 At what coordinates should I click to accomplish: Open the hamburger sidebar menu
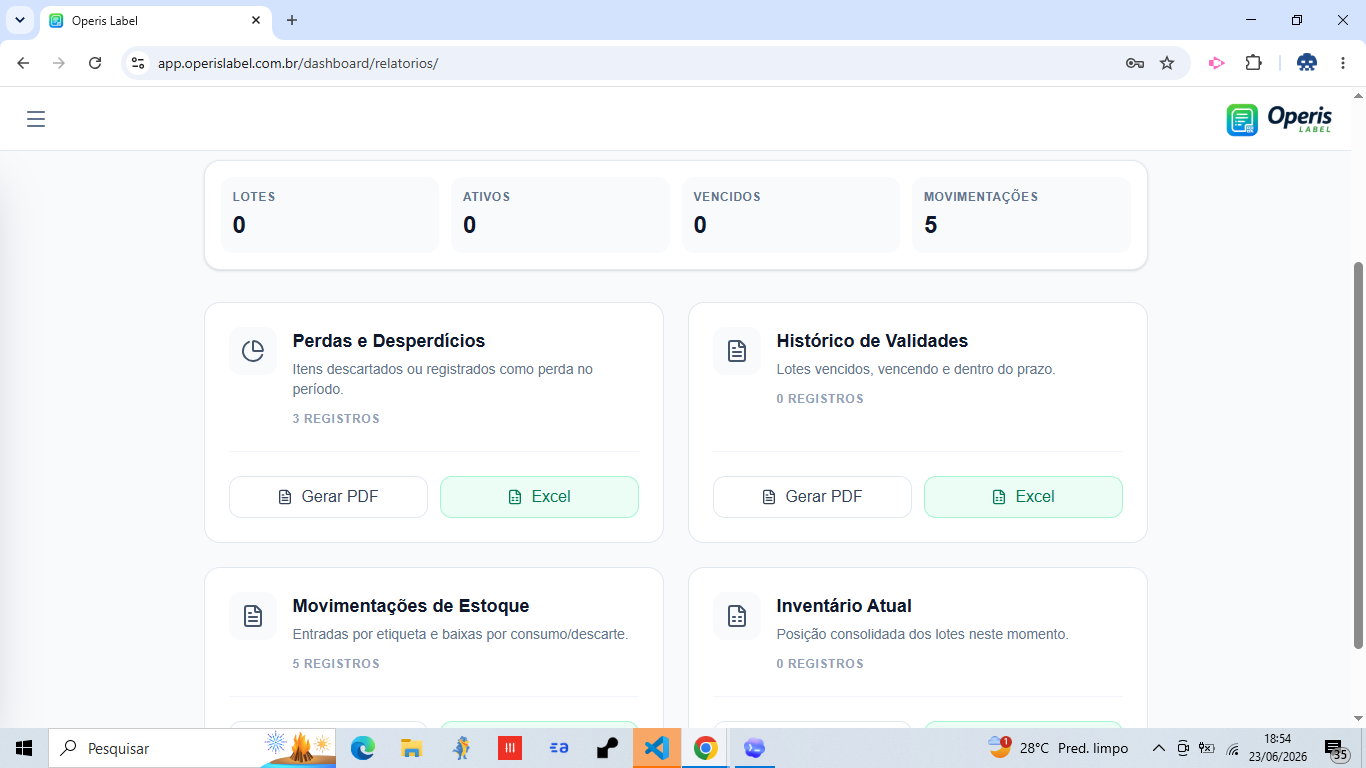tap(36, 119)
